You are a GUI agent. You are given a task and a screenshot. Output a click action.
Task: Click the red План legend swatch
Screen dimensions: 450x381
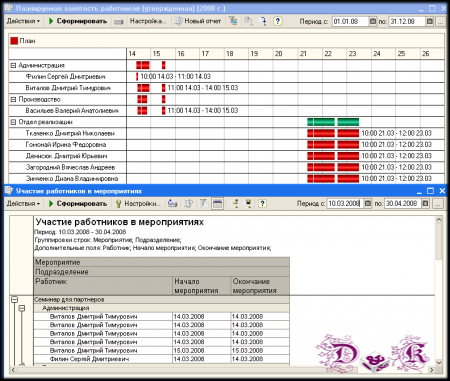click(14, 41)
